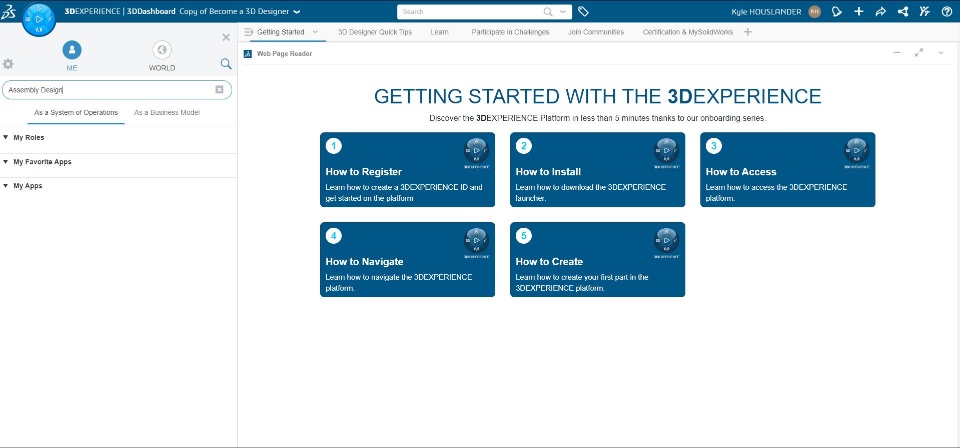This screenshot has width=960, height=448.
Task: Open the Participate in Challenges tab
Action: click(x=510, y=32)
